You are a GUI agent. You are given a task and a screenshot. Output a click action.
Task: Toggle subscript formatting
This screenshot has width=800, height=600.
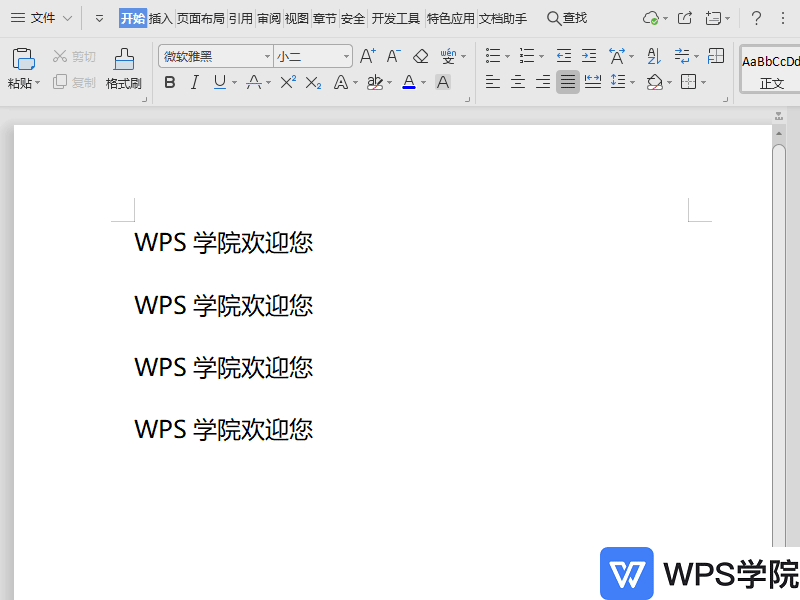tap(312, 82)
